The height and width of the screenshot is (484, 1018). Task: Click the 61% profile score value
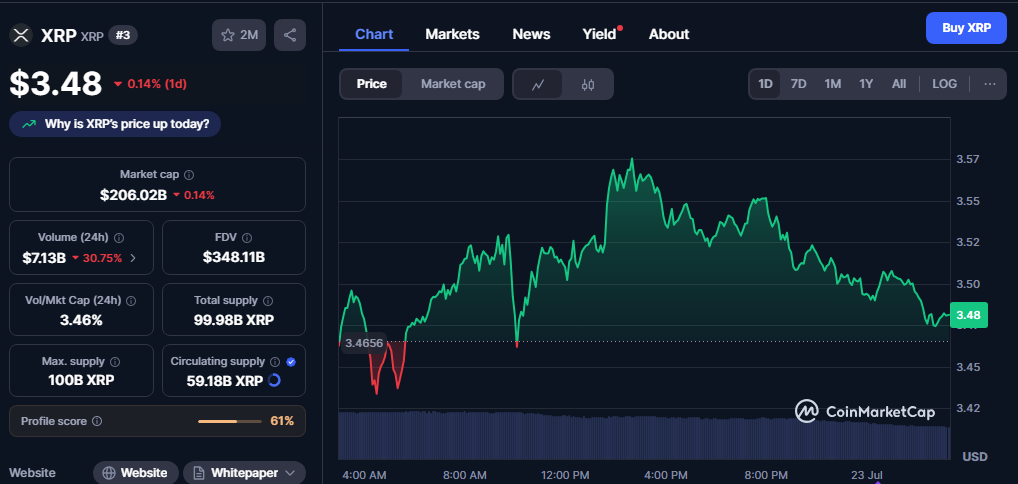click(x=282, y=421)
